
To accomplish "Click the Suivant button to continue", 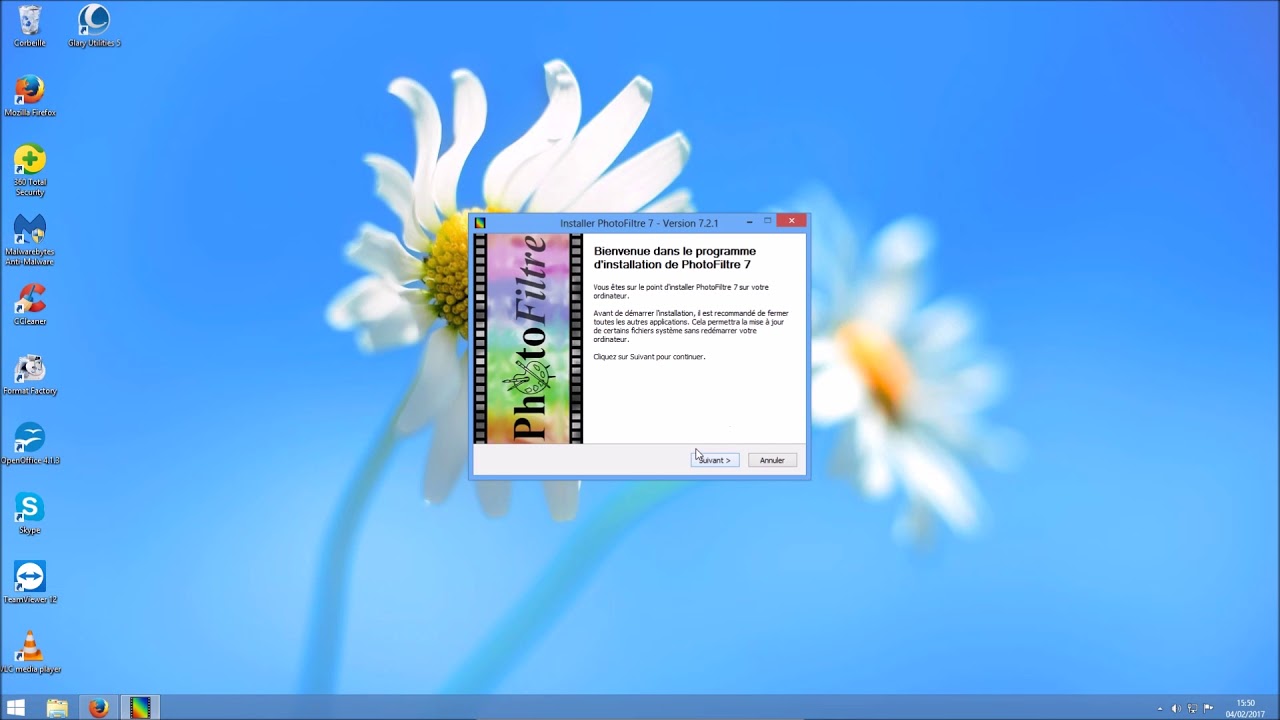I will point(715,460).
